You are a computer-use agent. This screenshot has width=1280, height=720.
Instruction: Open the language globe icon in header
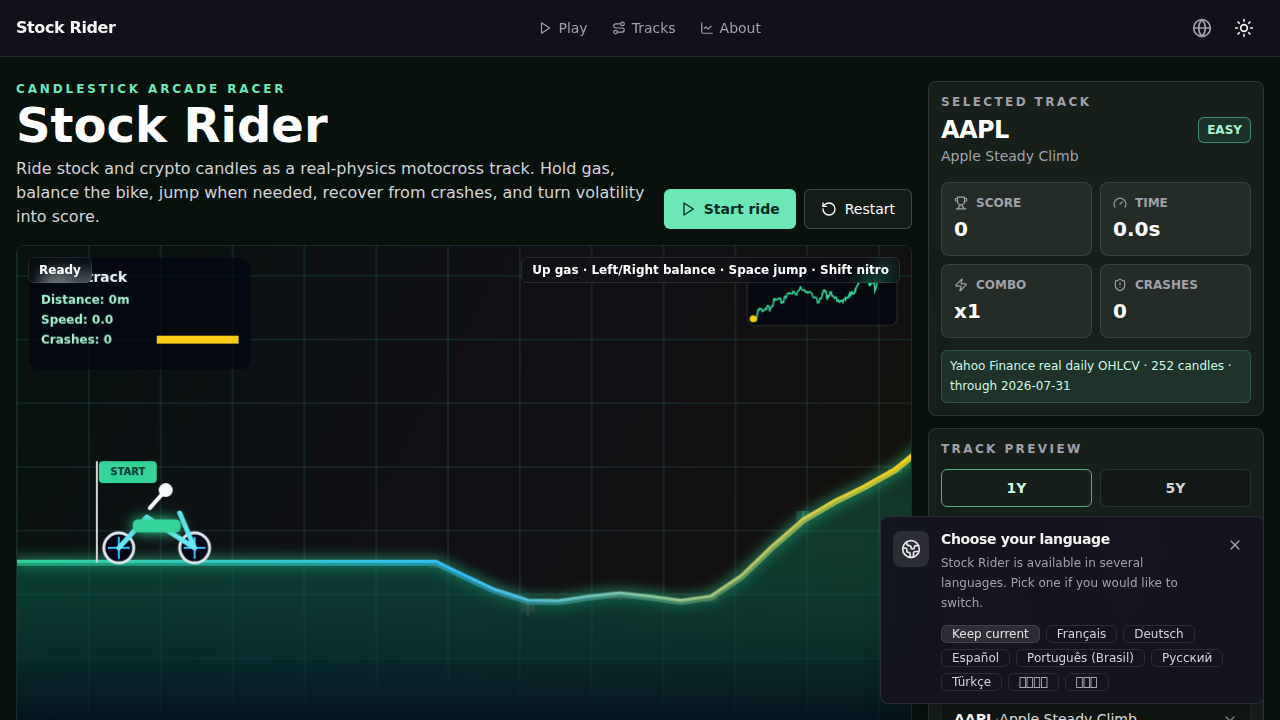(x=1202, y=28)
